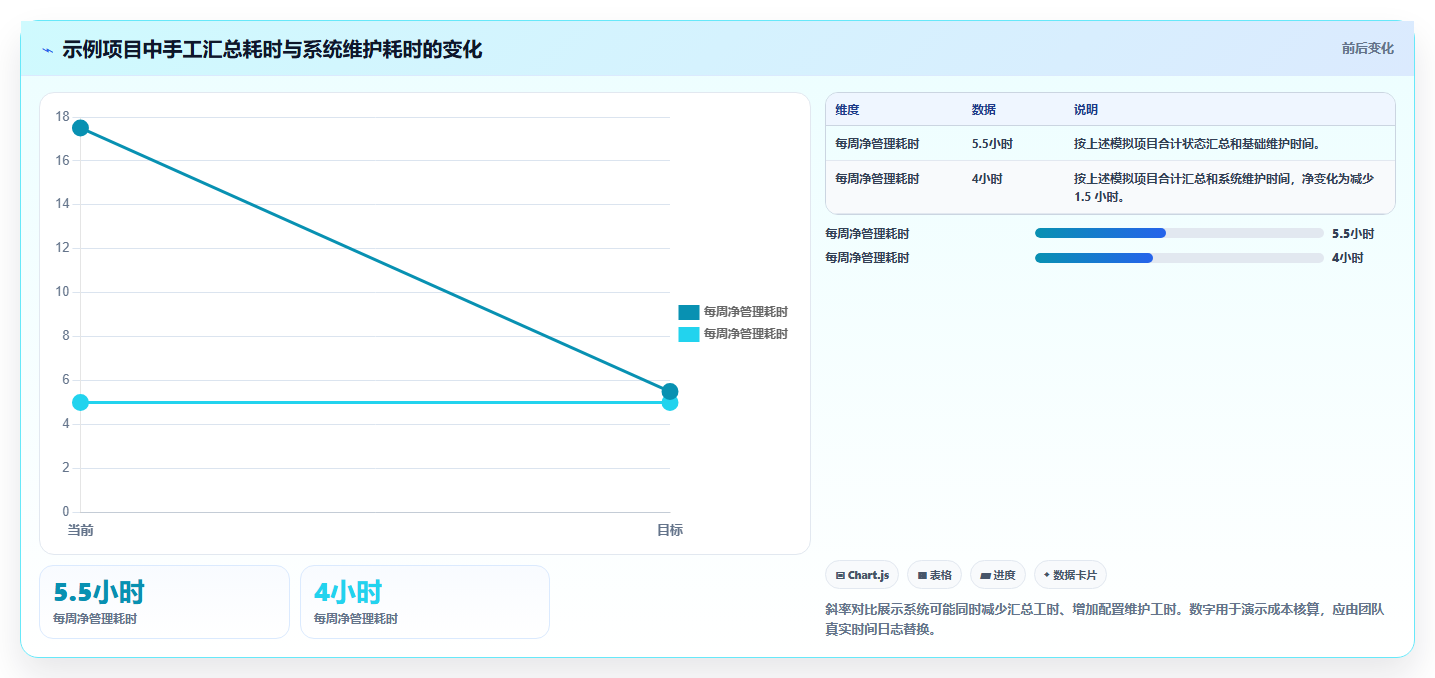Open the 4小时 stat card

click(425, 602)
